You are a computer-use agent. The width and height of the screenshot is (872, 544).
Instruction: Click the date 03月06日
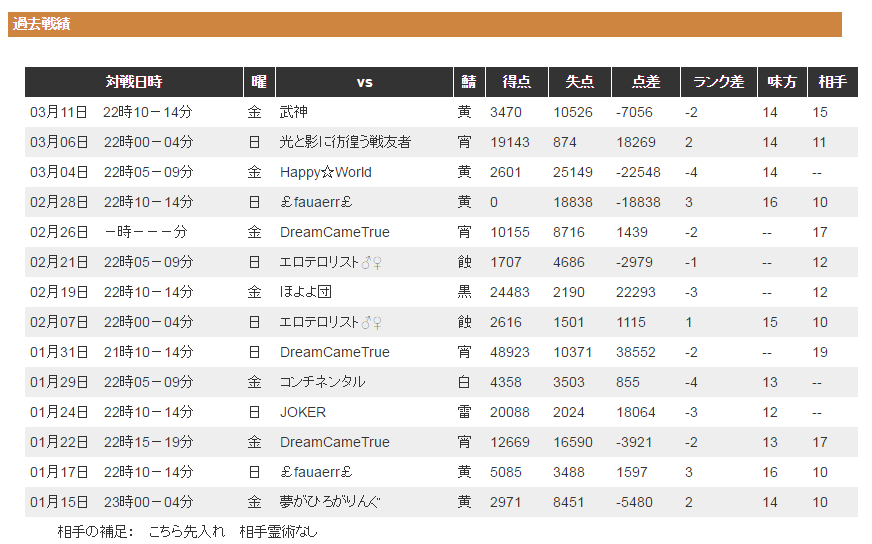click(59, 142)
